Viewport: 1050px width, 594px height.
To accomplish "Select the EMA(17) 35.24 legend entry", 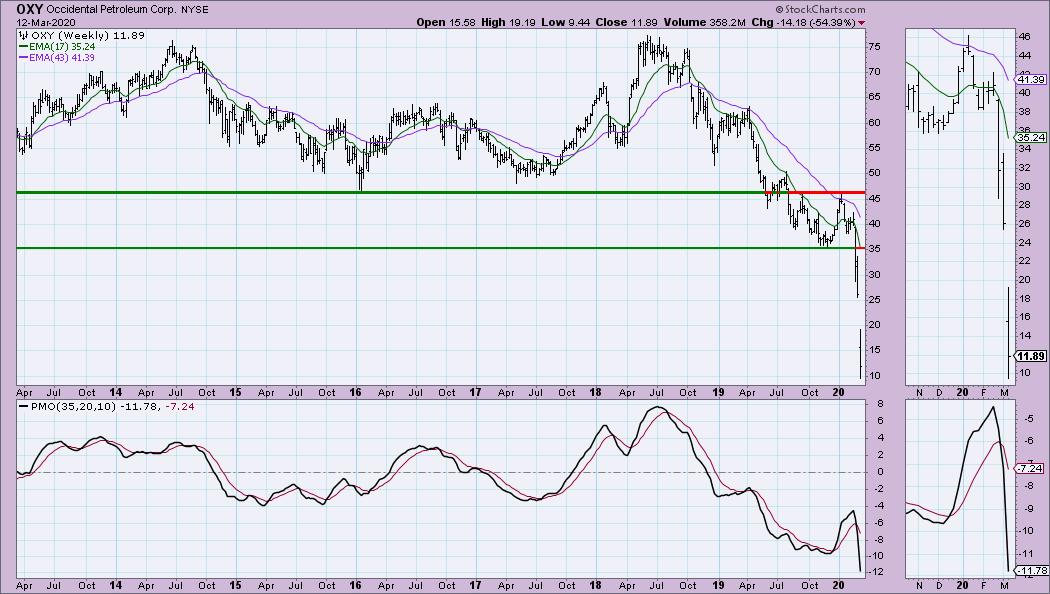I will pyautogui.click(x=57, y=47).
